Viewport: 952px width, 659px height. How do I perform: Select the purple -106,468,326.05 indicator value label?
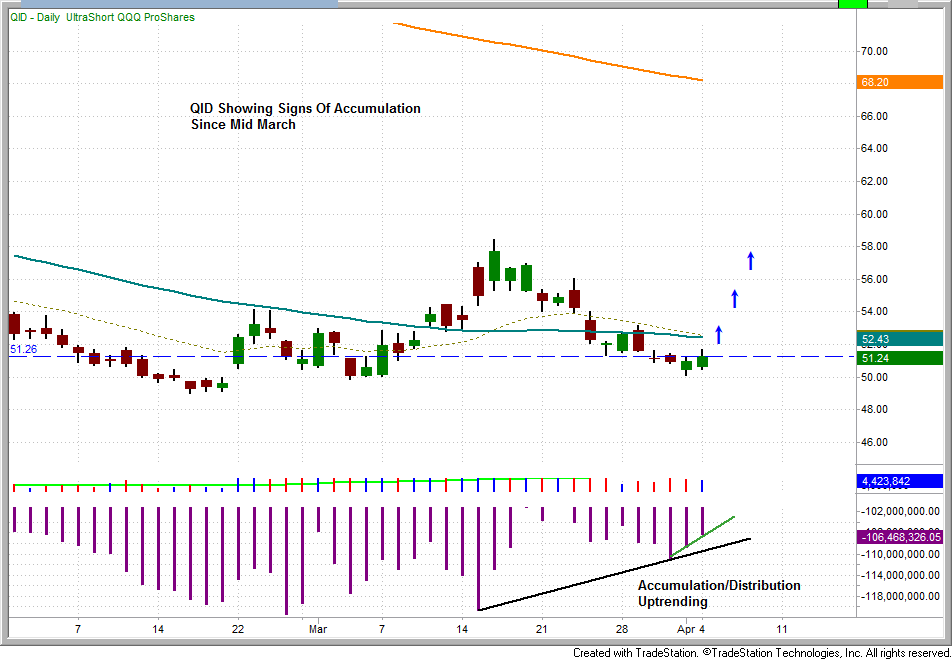[899, 537]
